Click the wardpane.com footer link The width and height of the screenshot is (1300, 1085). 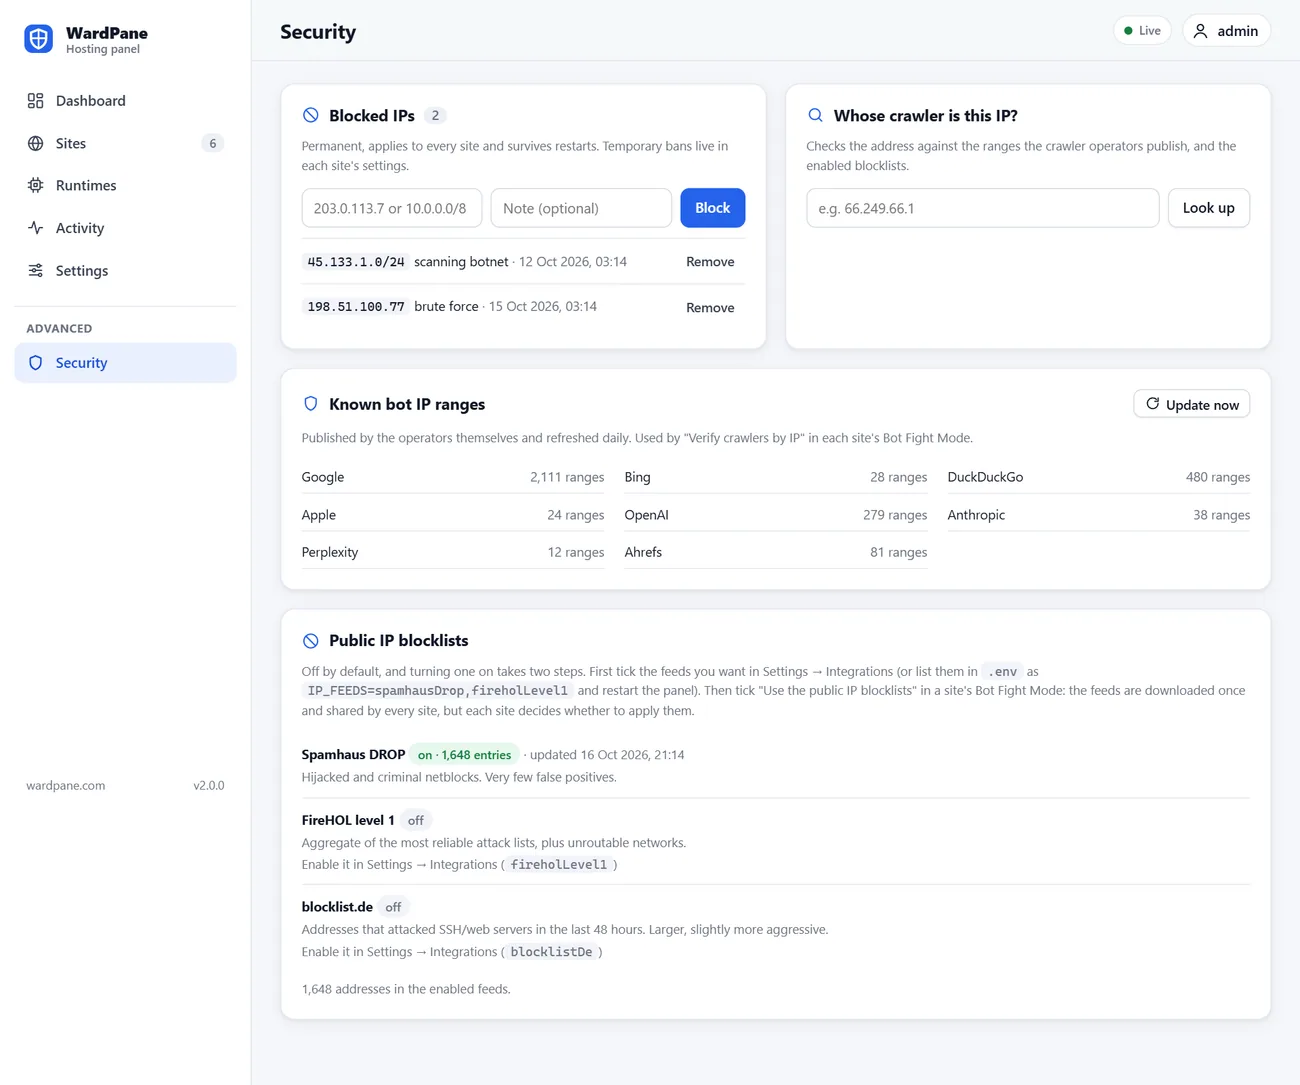(66, 786)
